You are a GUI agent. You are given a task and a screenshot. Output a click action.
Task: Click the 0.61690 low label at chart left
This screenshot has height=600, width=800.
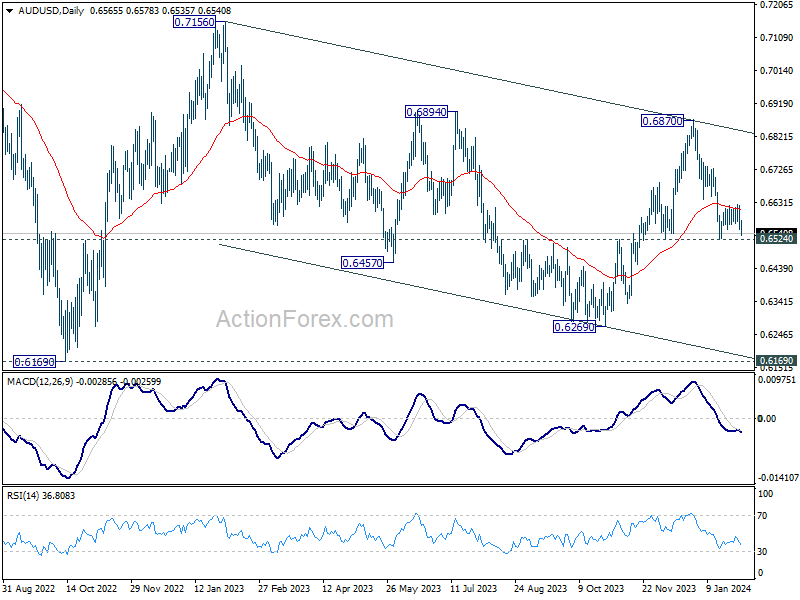point(34,362)
